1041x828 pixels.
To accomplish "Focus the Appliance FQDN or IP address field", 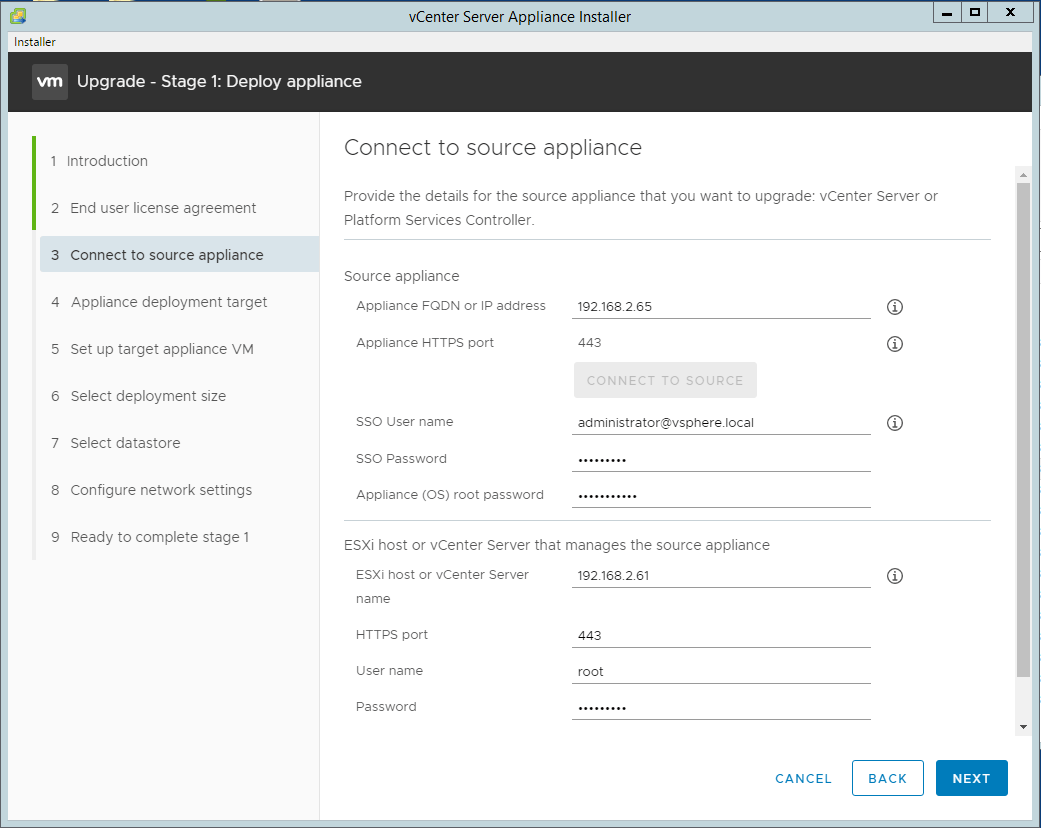I will click(721, 307).
